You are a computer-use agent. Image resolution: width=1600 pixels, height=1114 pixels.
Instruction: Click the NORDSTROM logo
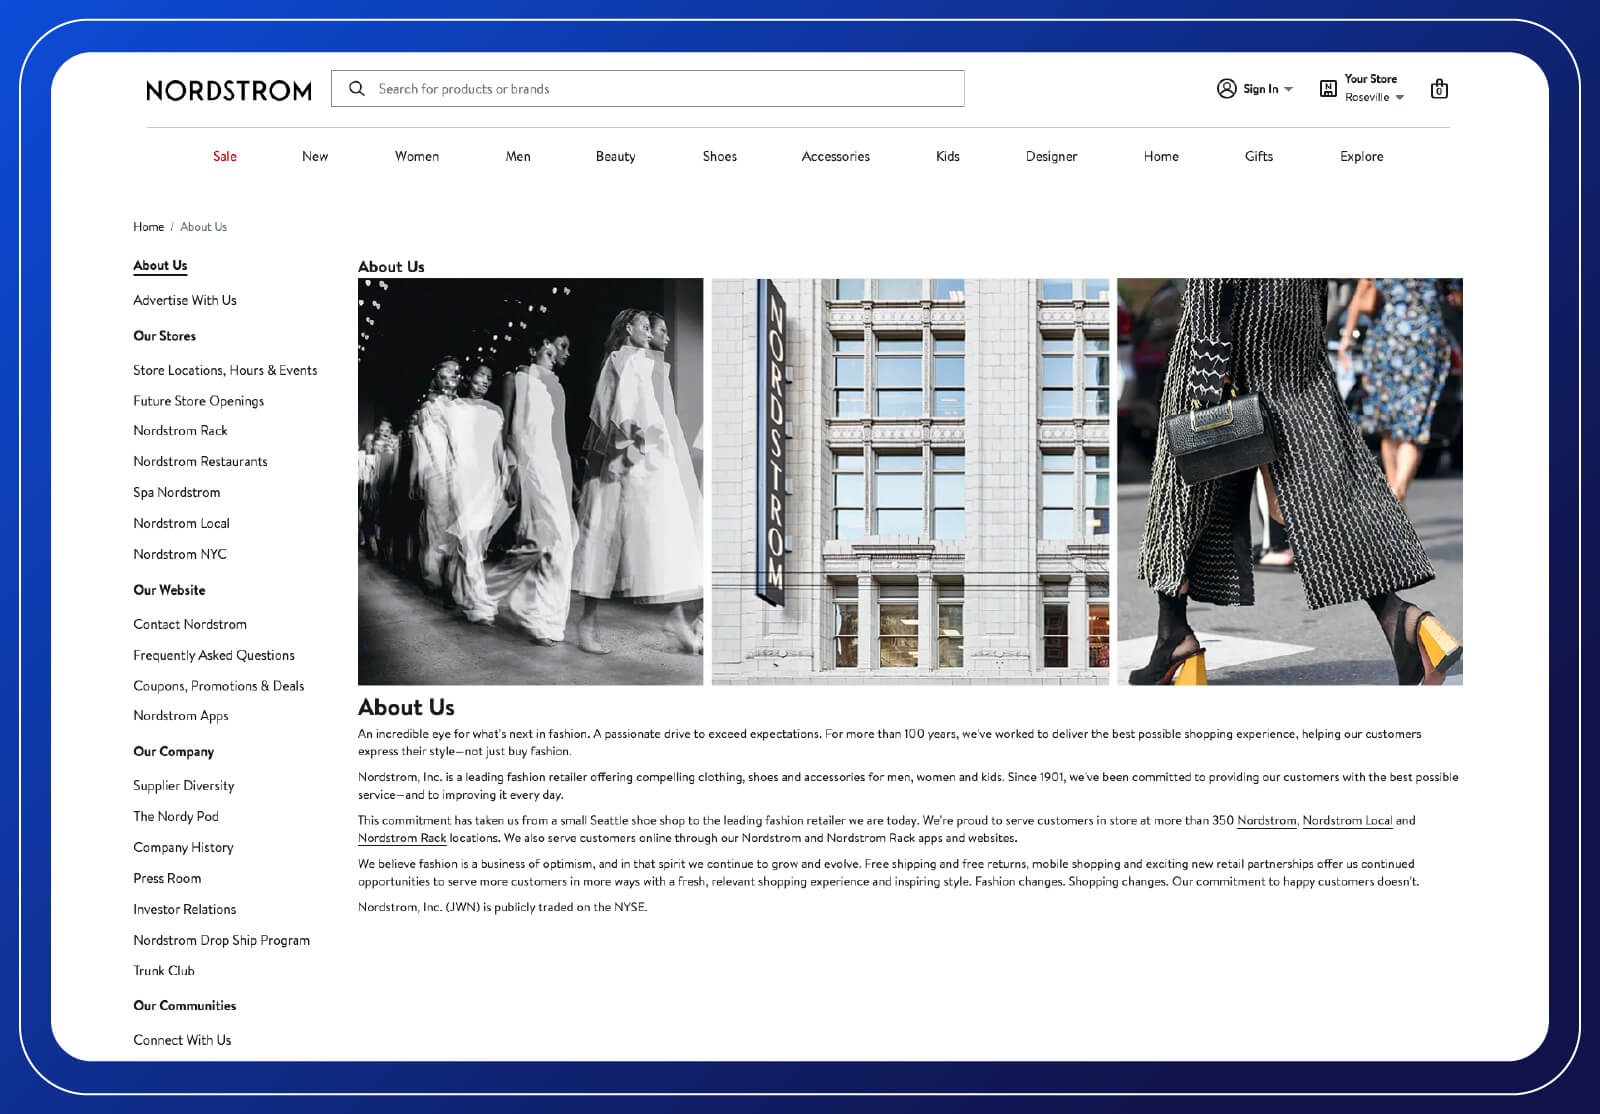click(x=228, y=90)
